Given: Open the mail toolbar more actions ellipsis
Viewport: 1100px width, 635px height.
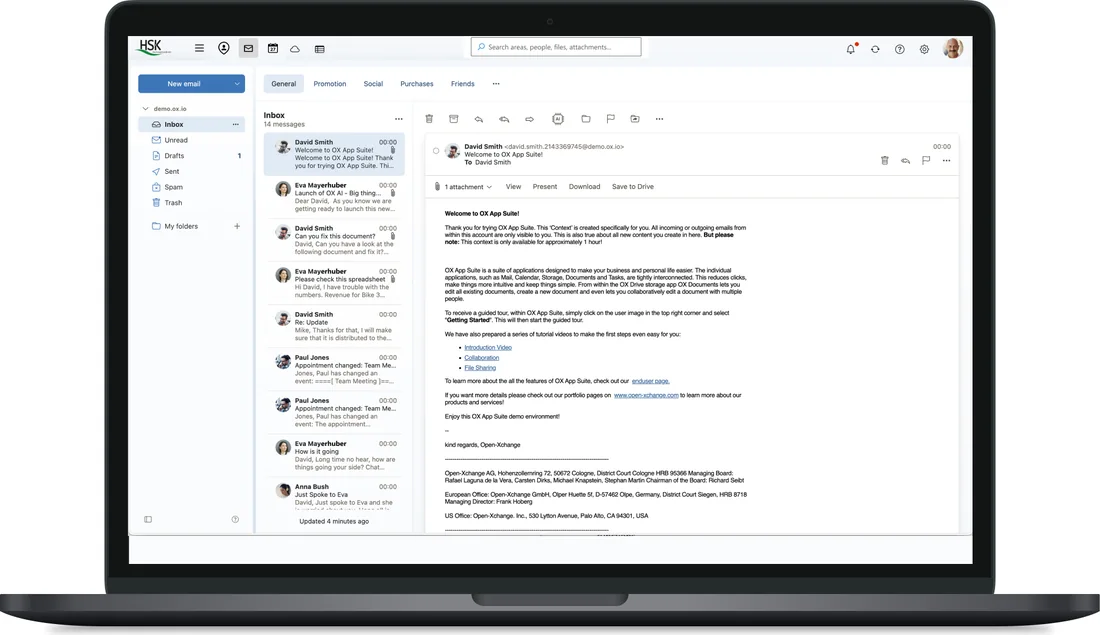Looking at the screenshot, I should [659, 119].
